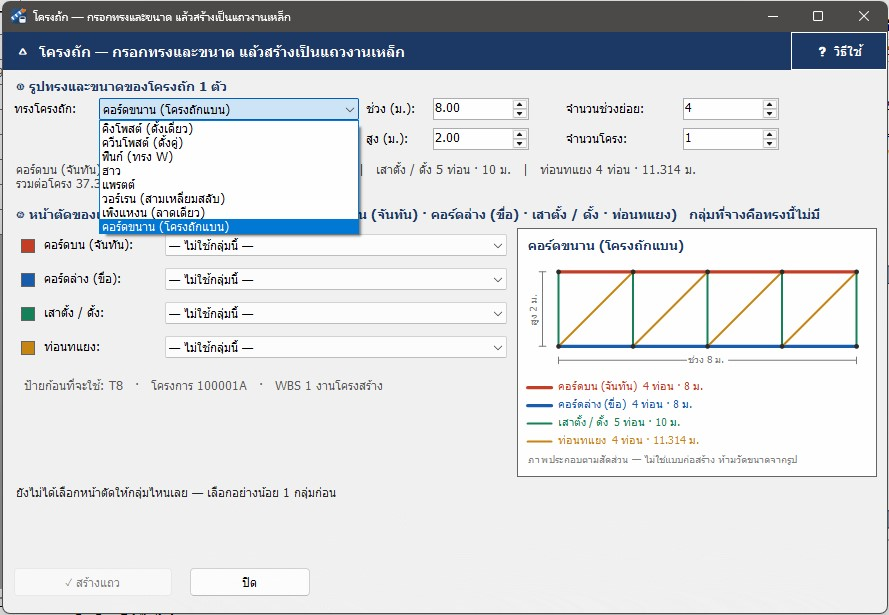Open the วิธีใช้ help button
889x615 pixels.
click(x=839, y=51)
